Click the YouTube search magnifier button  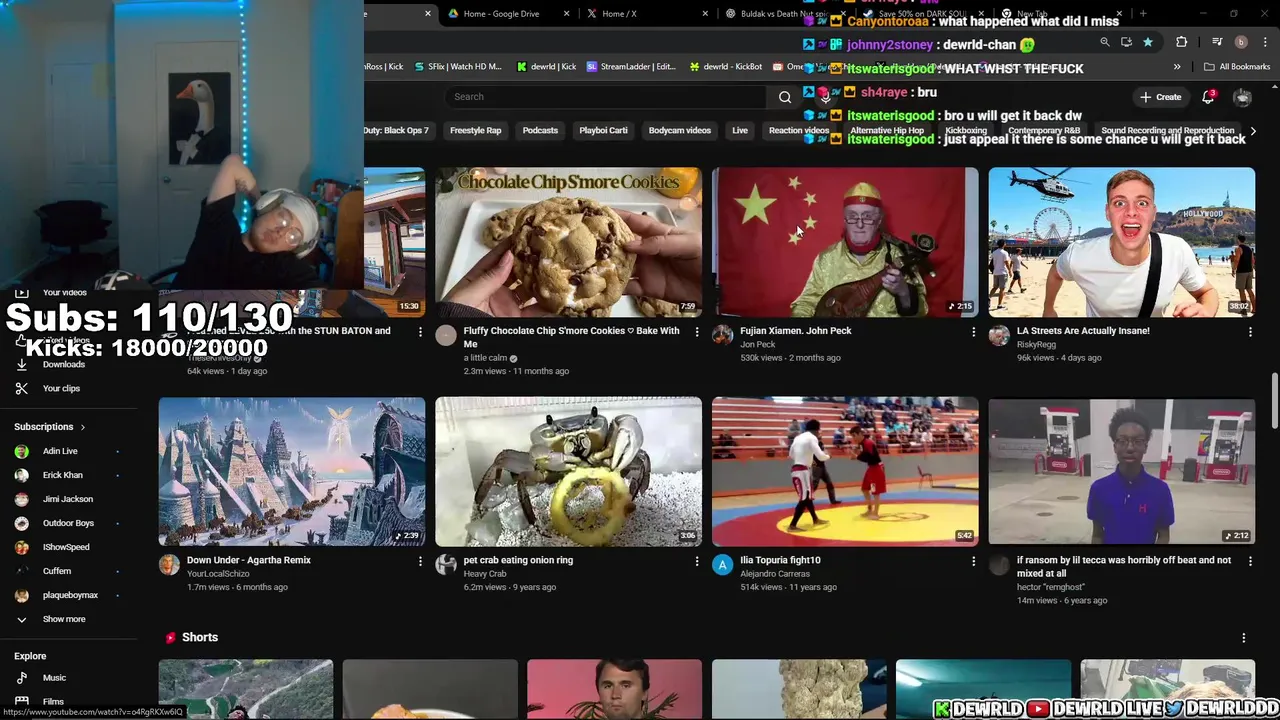click(785, 97)
